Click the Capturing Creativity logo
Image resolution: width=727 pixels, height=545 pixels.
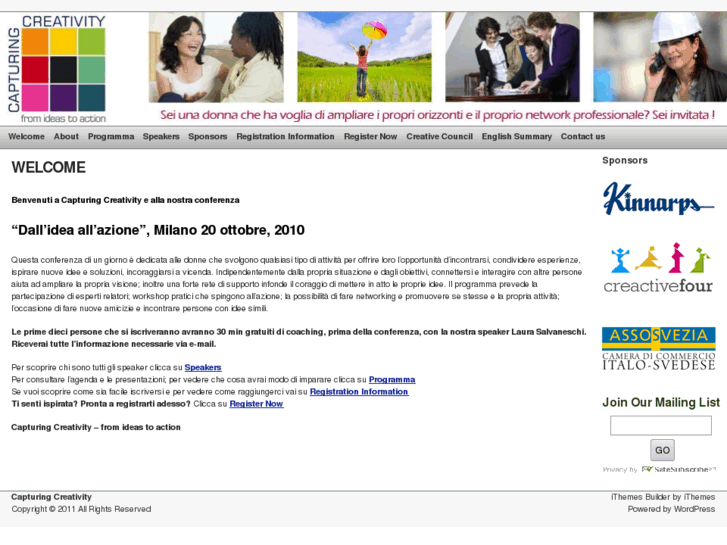pyautogui.click(x=57, y=69)
